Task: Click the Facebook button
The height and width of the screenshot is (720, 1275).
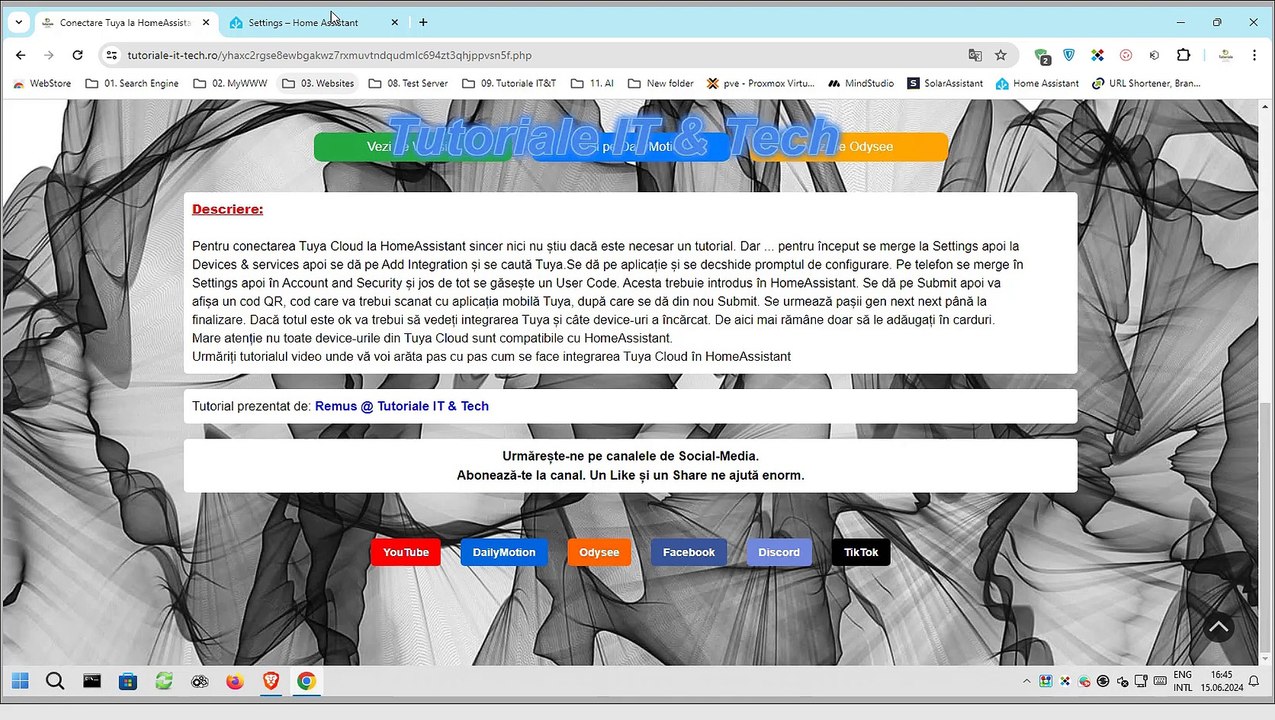Action: pyautogui.click(x=689, y=552)
